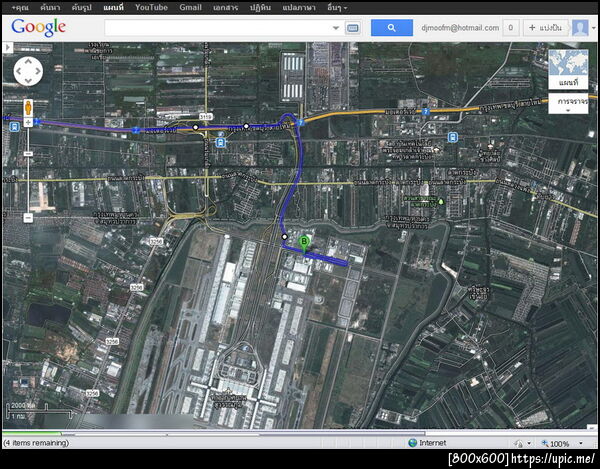Zoom out with the minus button
Viewport: 600px width, 469px height.
click(x=28, y=218)
